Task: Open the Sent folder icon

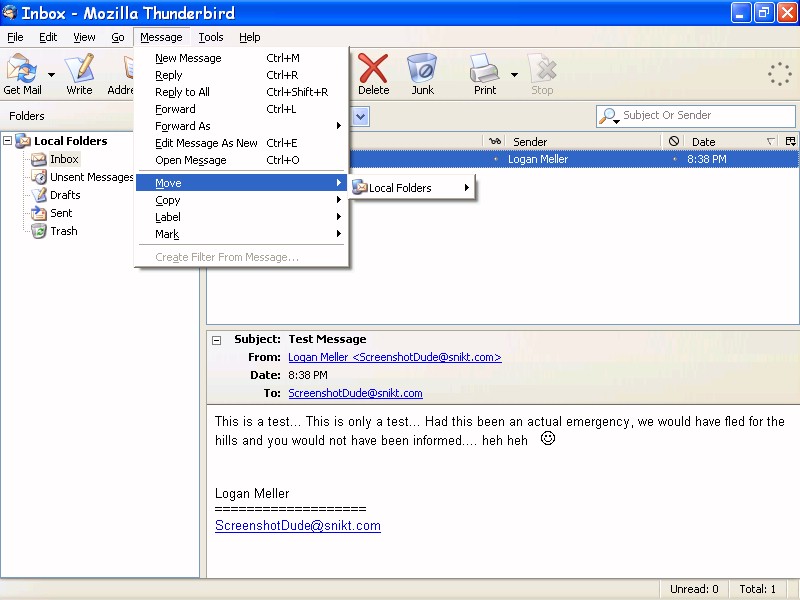Action: coord(39,213)
